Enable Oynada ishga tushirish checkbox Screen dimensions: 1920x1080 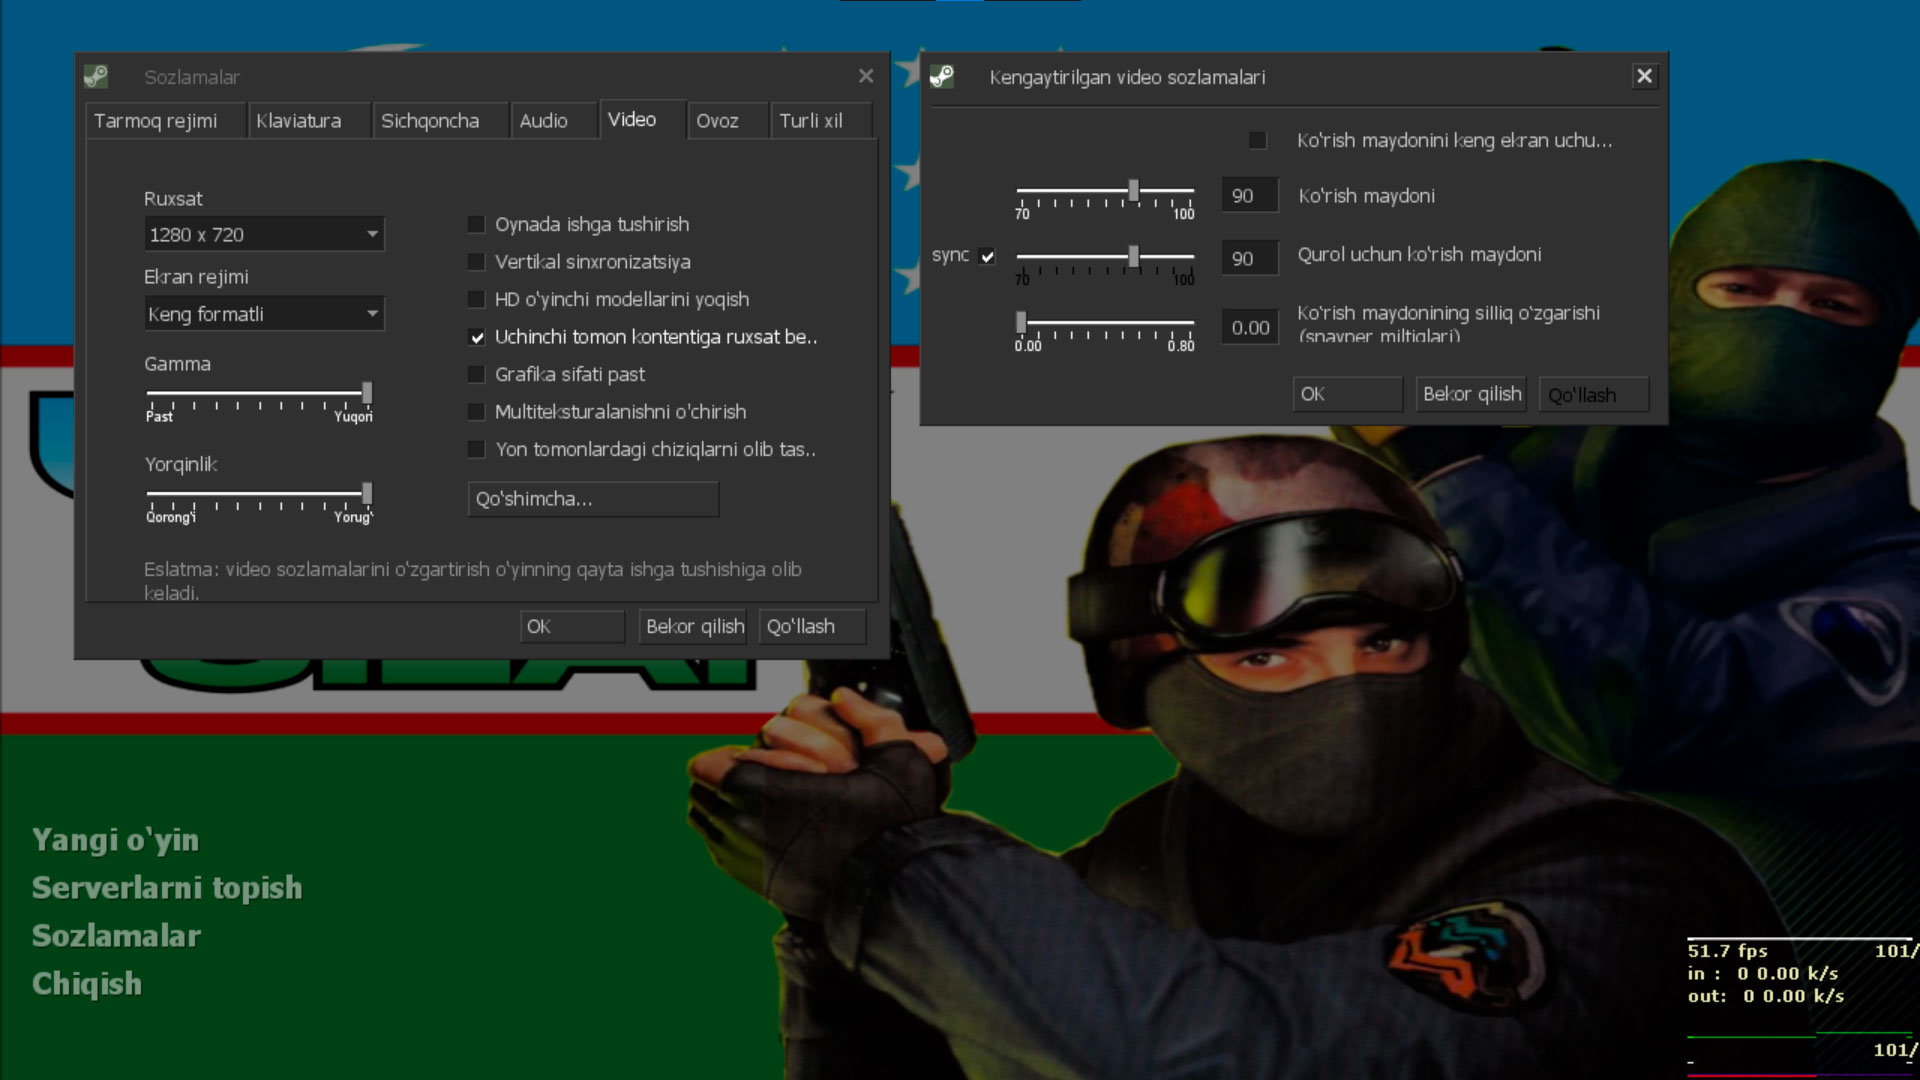(x=476, y=224)
